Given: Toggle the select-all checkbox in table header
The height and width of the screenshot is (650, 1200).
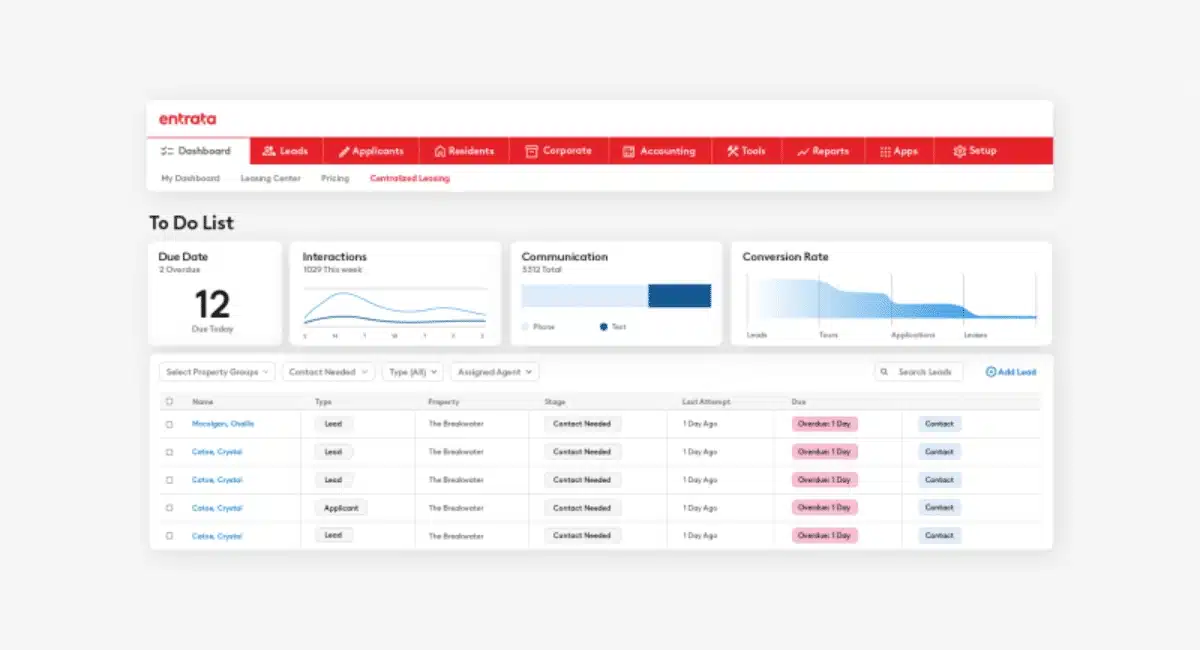Looking at the screenshot, I should click(x=169, y=402).
